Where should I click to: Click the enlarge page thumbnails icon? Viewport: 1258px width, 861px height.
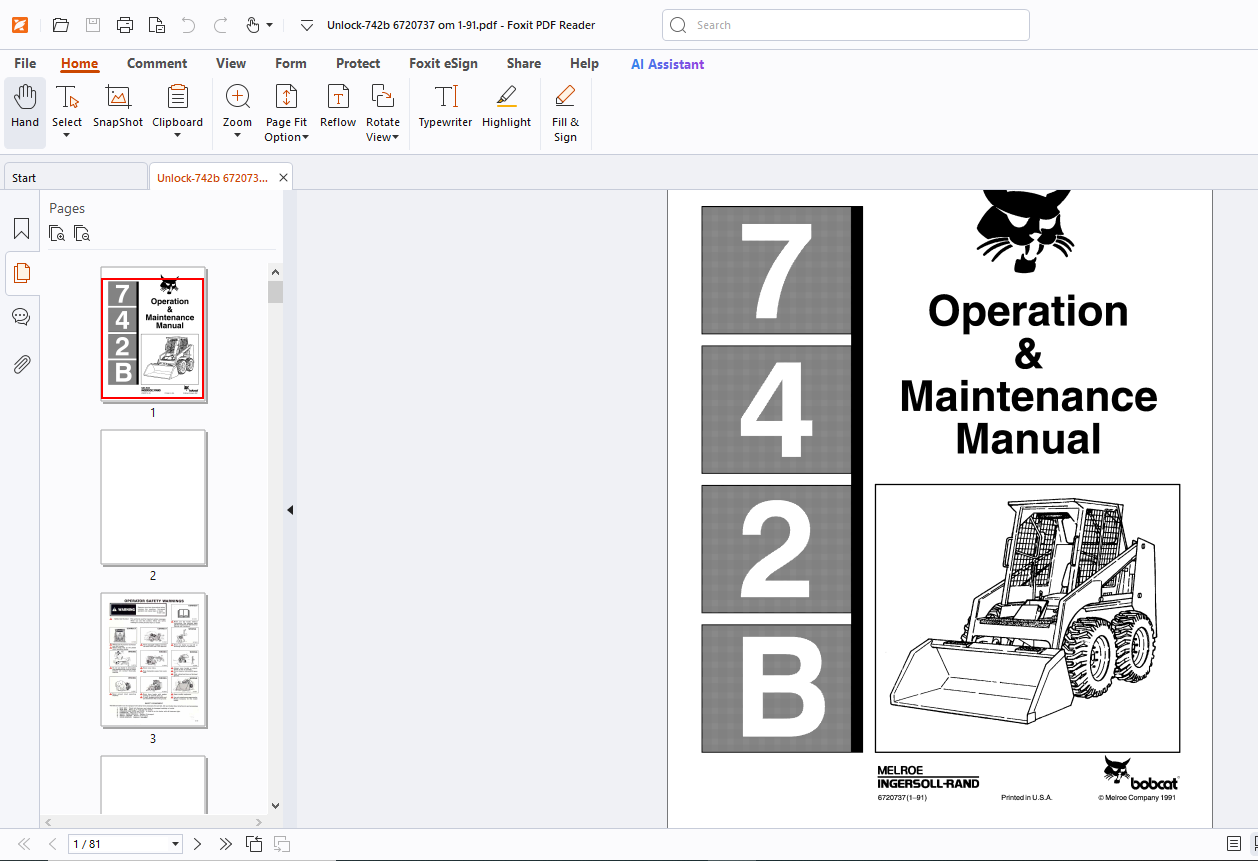(58, 234)
